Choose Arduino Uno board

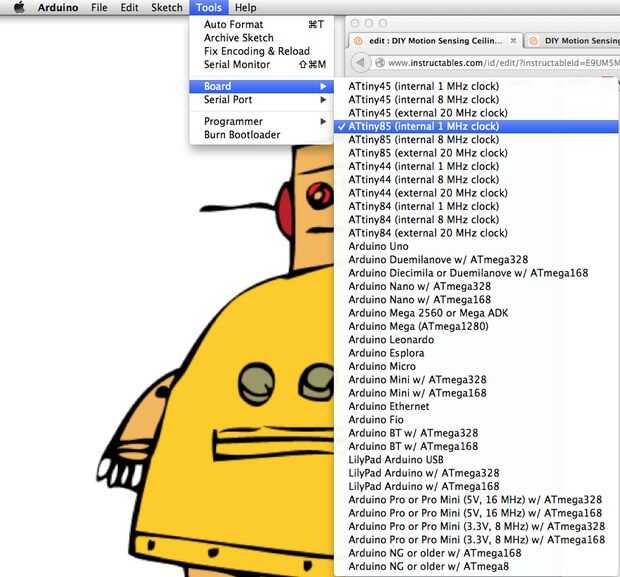[x=476, y=246]
